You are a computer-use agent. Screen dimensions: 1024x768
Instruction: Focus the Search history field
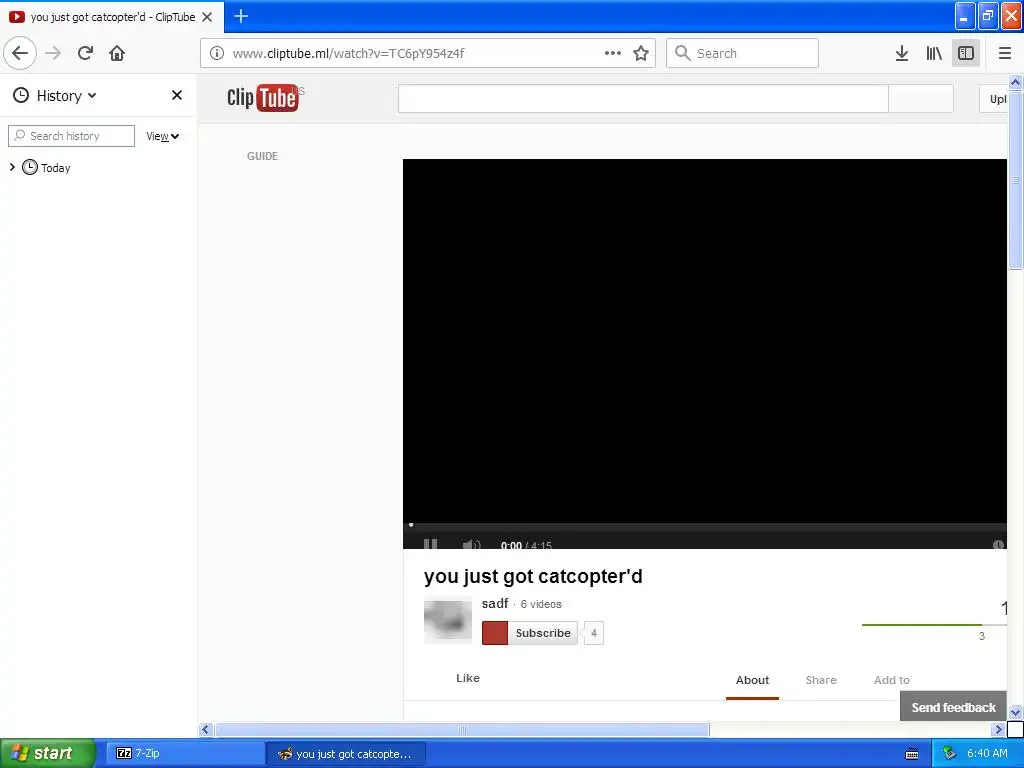[71, 136]
